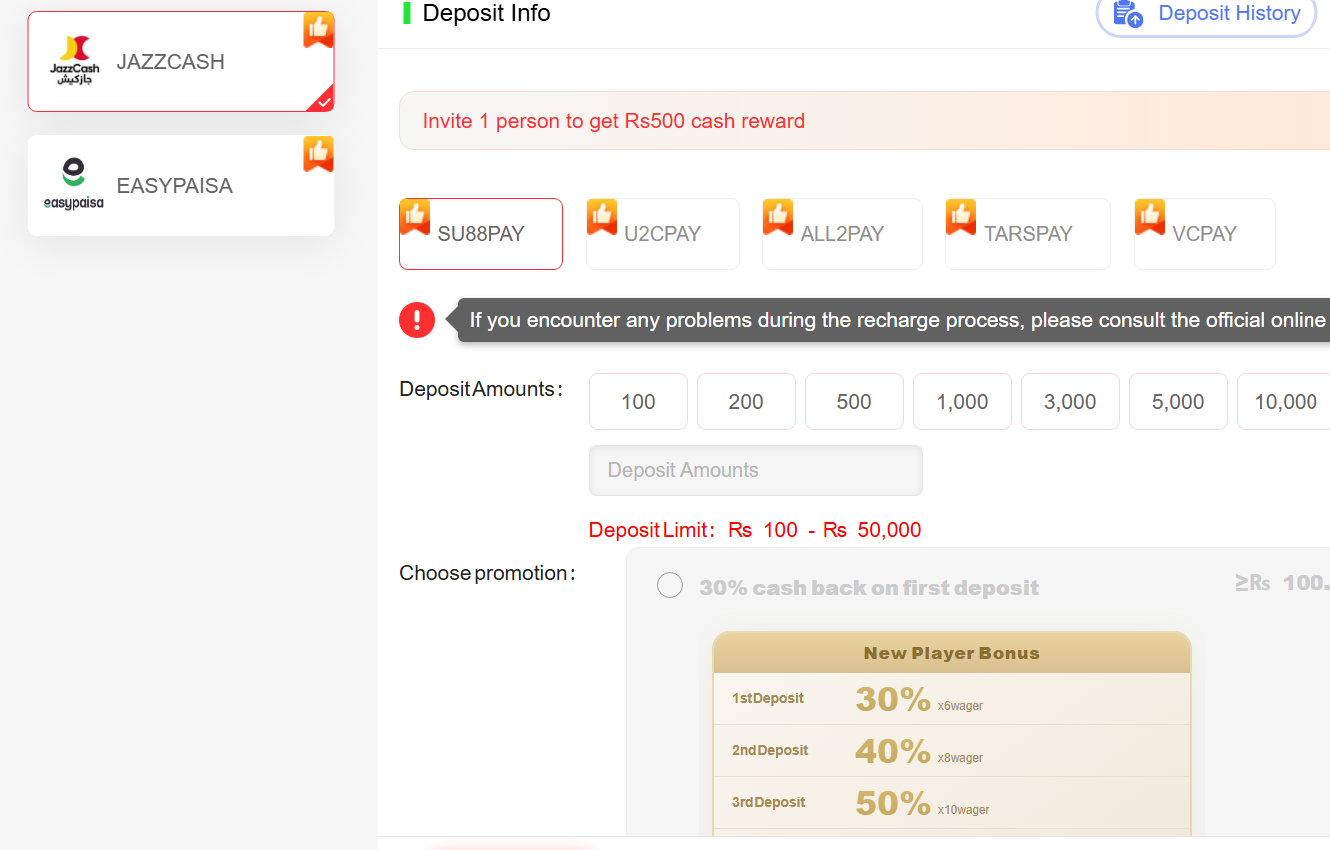
Task: Select the SU88PAY payment channel
Action: (481, 234)
